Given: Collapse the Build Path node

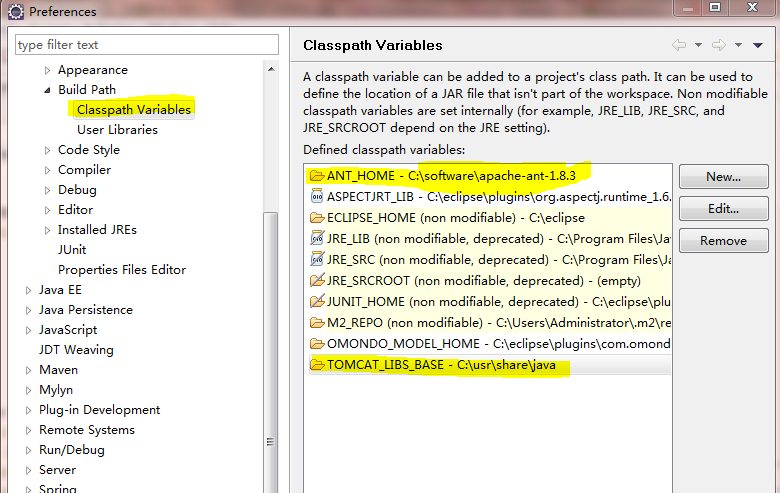Looking at the screenshot, I should [x=47, y=90].
